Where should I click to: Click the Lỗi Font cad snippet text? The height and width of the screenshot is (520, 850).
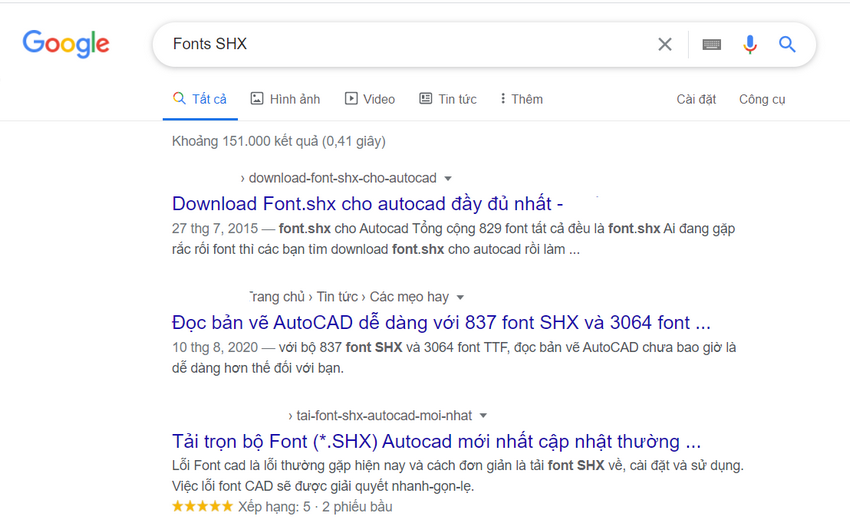point(458,476)
